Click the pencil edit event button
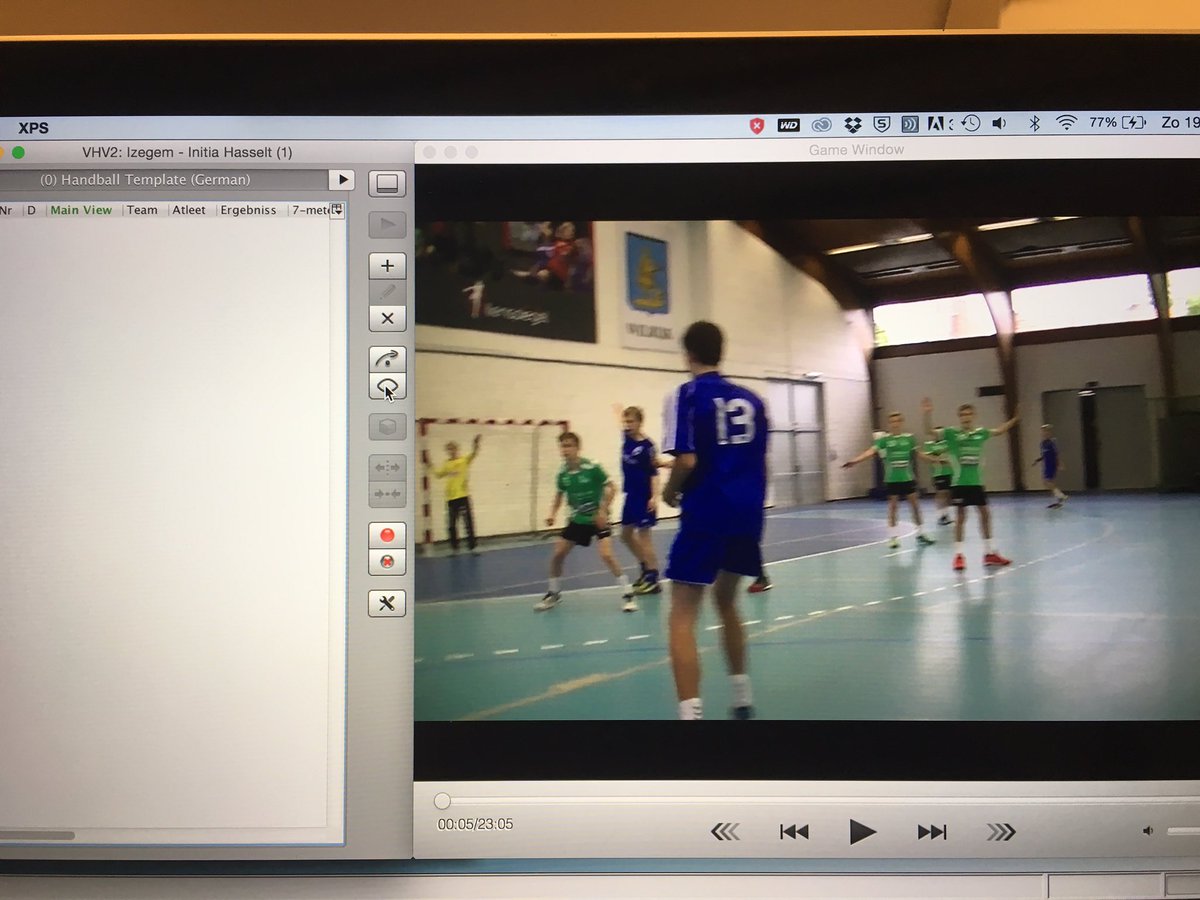The width and height of the screenshot is (1200, 900). 387,292
